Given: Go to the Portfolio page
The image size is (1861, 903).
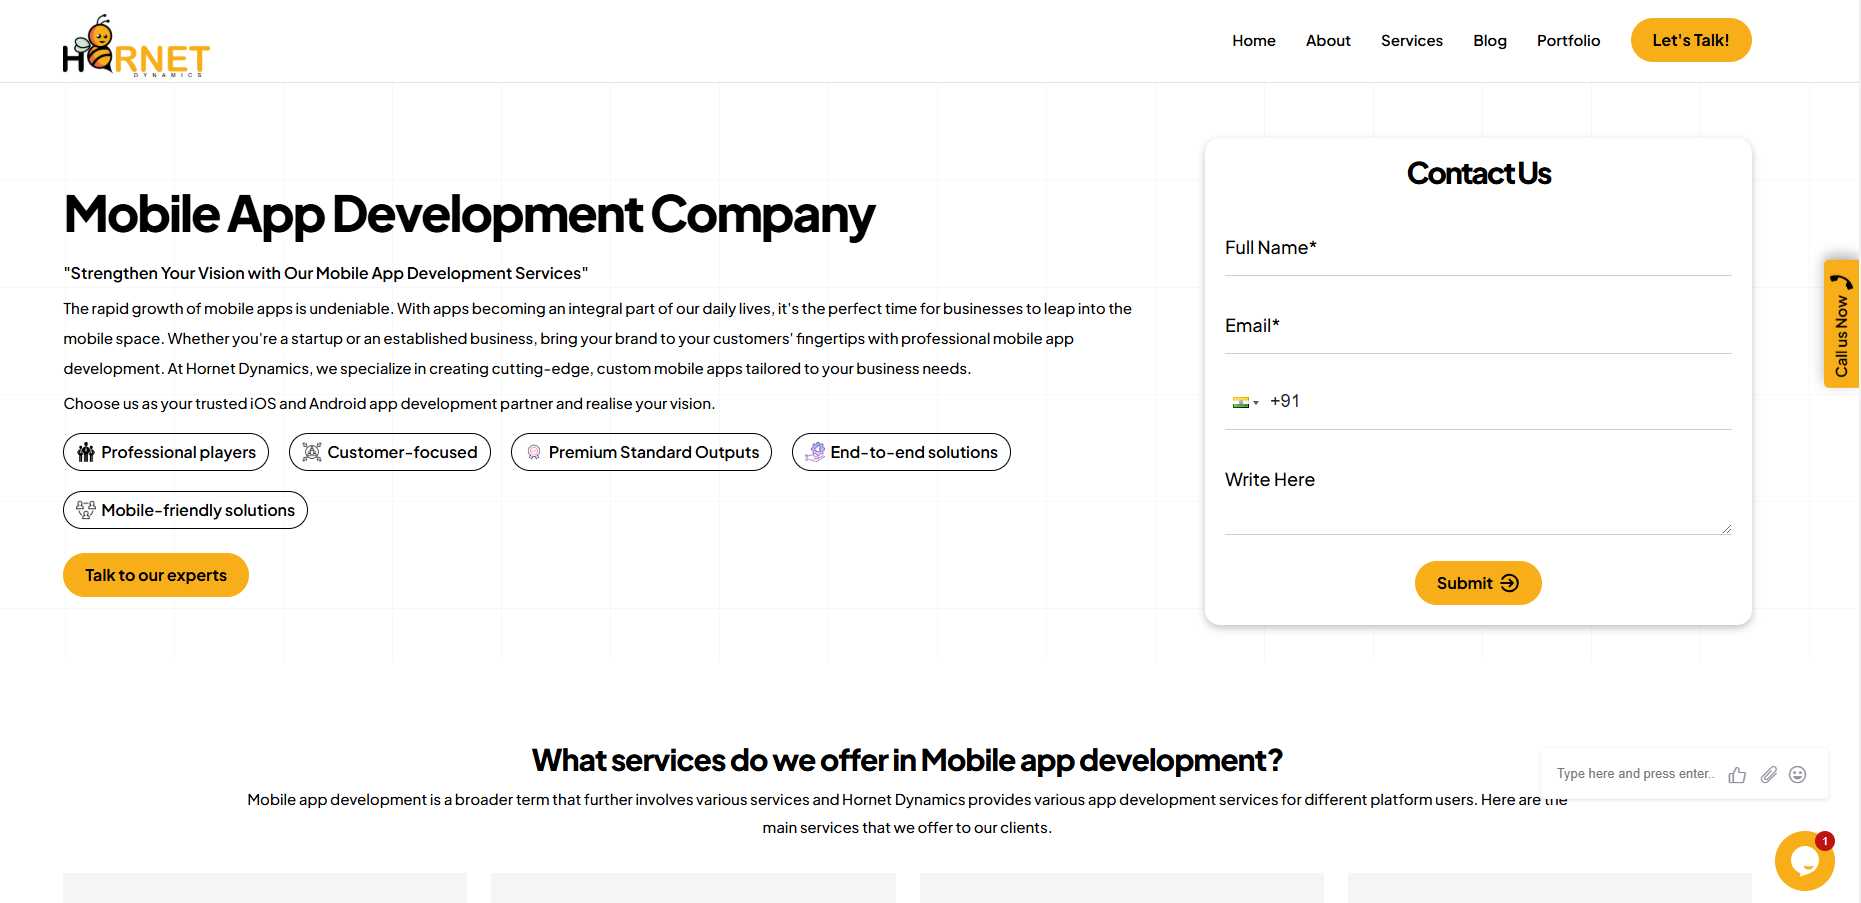Looking at the screenshot, I should click(x=1568, y=41).
